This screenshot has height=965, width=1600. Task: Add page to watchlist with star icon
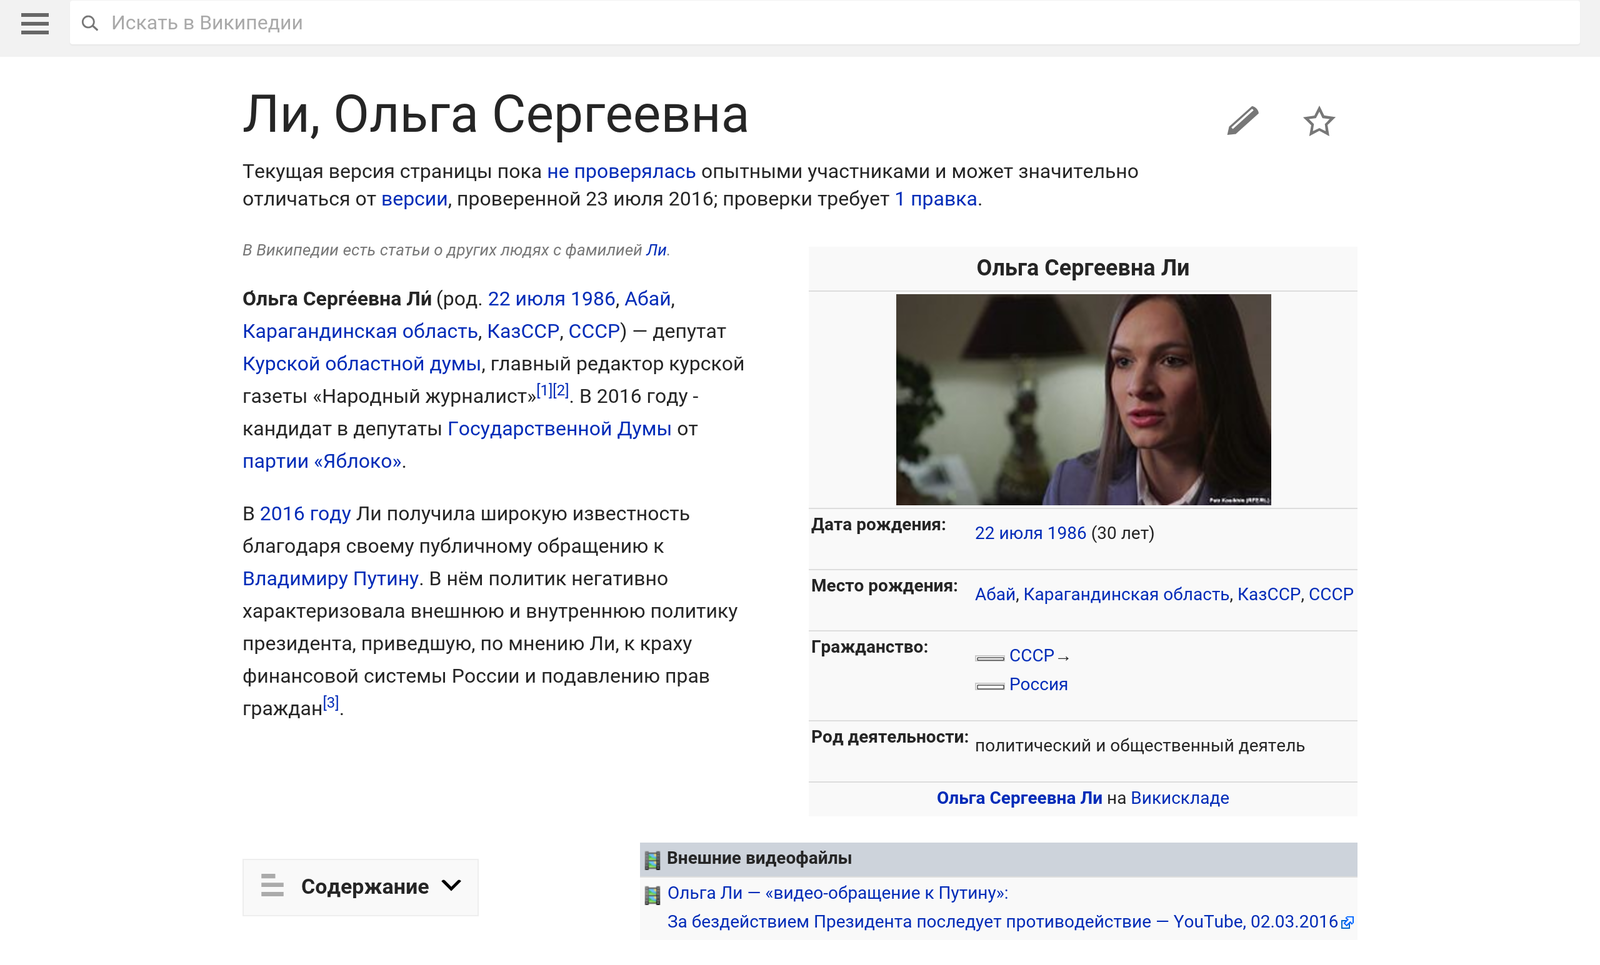pyautogui.click(x=1319, y=122)
